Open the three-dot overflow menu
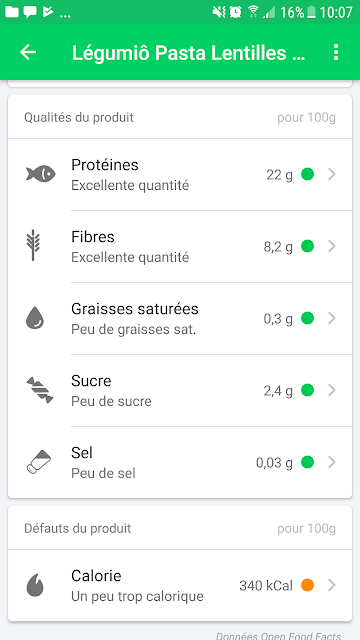The height and width of the screenshot is (640, 360). pyautogui.click(x=336, y=52)
